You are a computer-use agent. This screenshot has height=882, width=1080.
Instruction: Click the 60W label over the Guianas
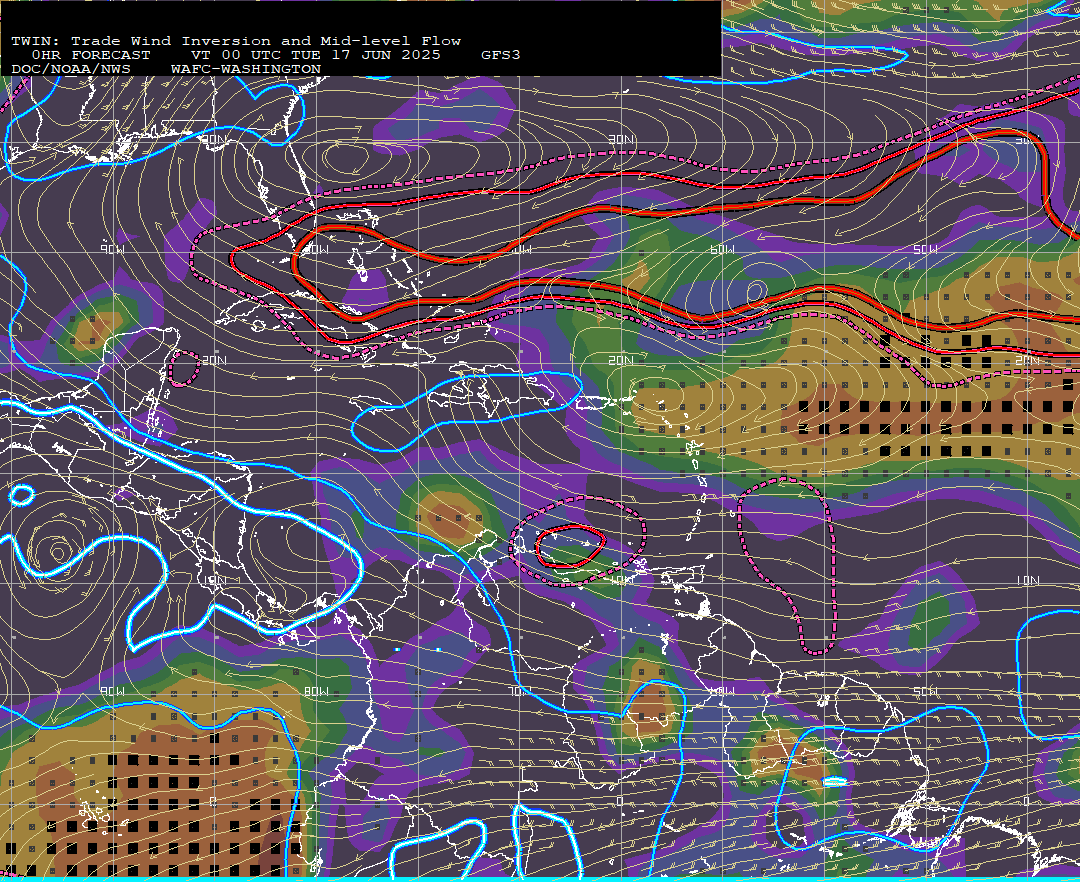point(722,691)
